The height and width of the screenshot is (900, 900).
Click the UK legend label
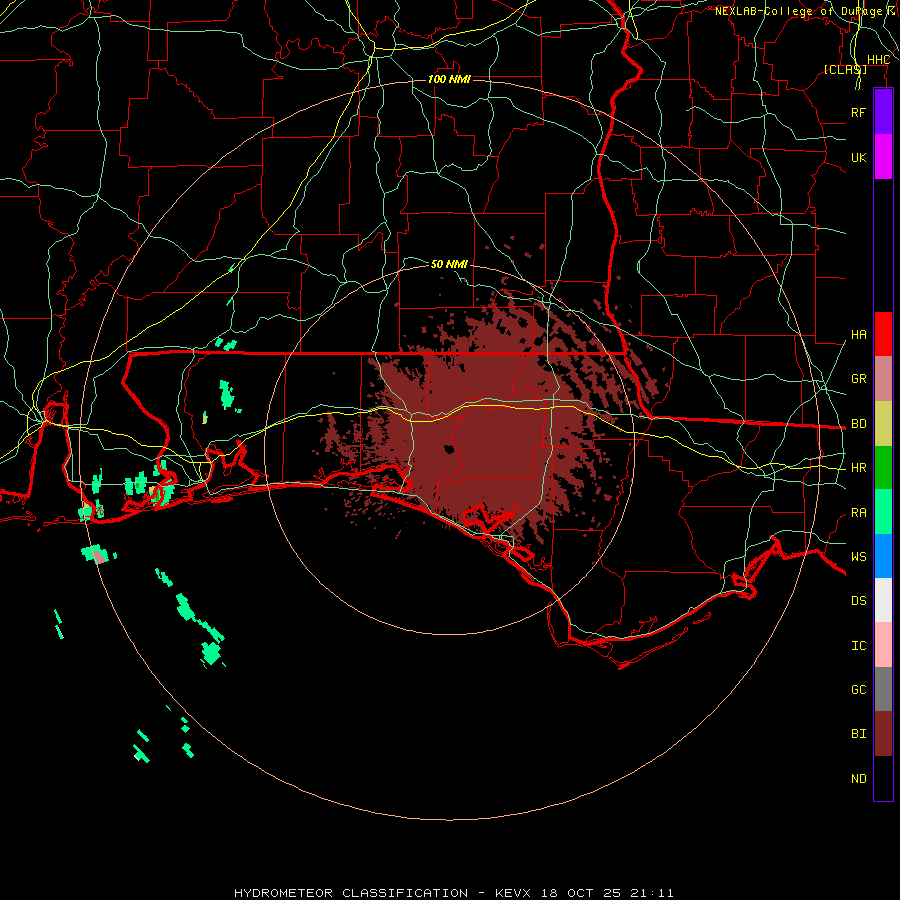[x=858, y=157]
